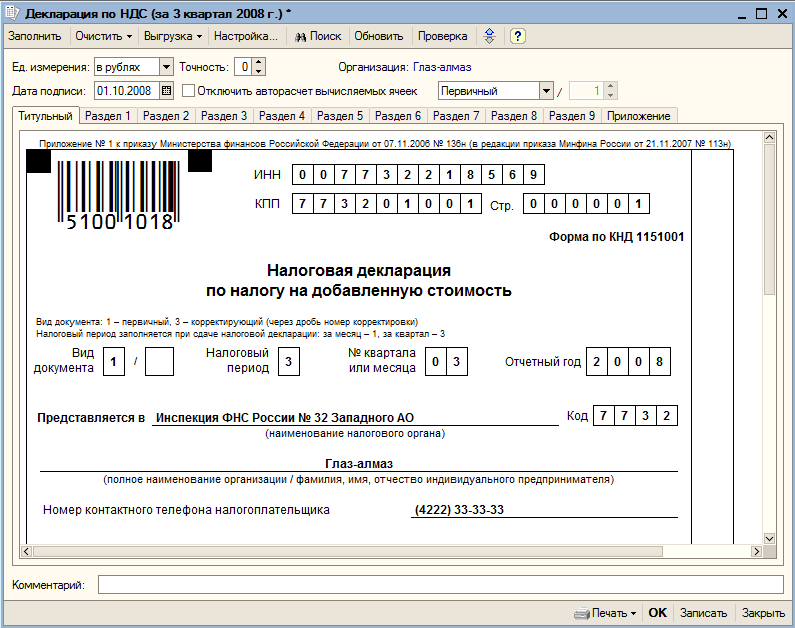The image size is (795, 628).
Task: Expand the Ед. измерения units dropdown
Action: tap(166, 67)
